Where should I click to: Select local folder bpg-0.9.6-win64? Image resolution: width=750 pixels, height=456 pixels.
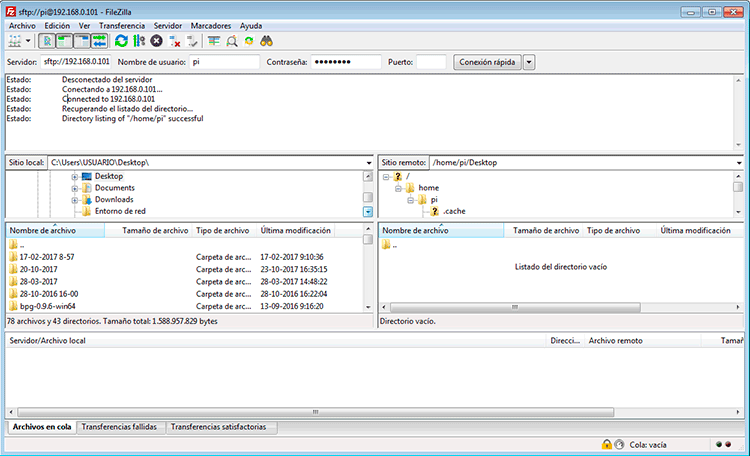[x=47, y=306]
